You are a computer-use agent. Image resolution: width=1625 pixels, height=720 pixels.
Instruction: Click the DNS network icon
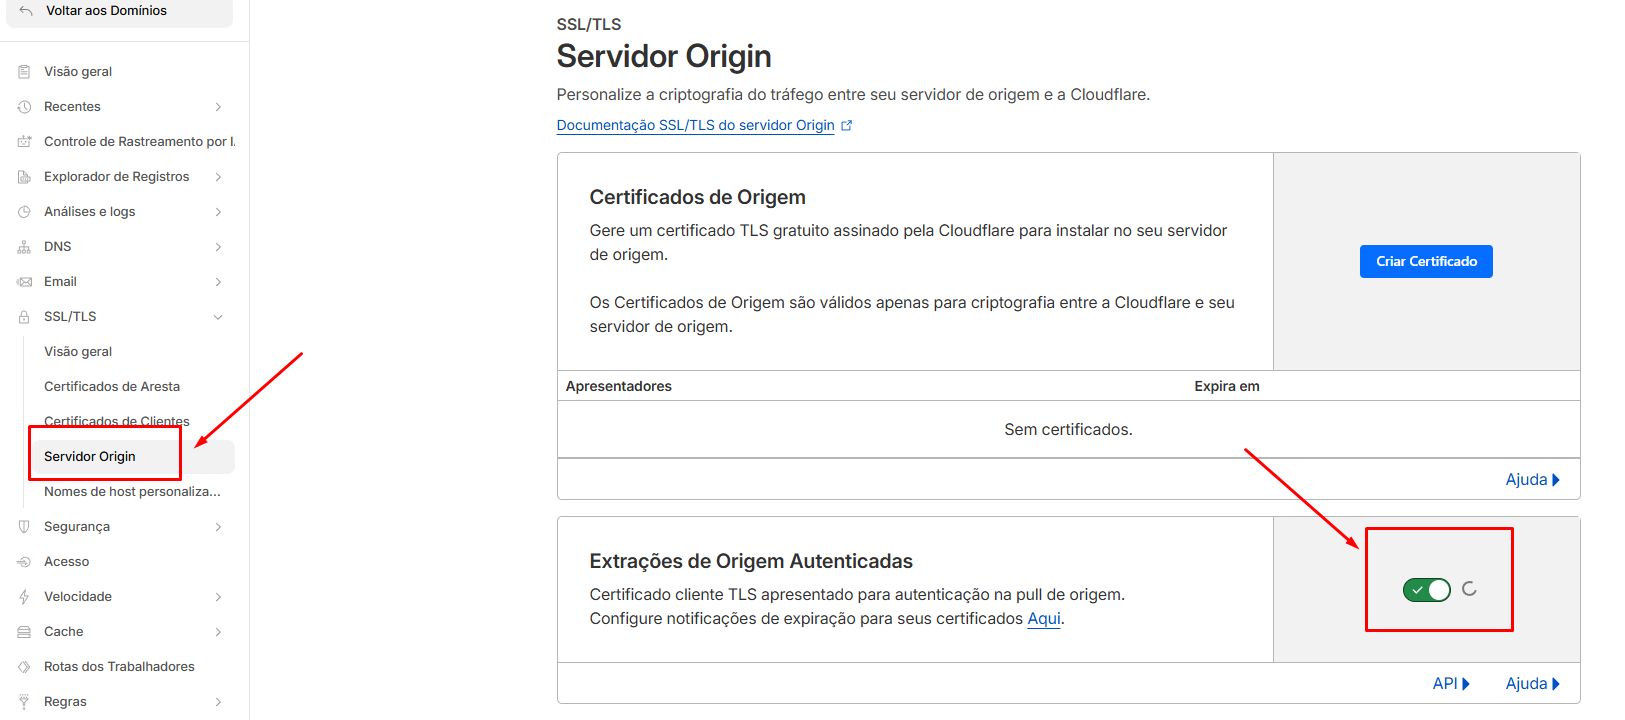24,247
